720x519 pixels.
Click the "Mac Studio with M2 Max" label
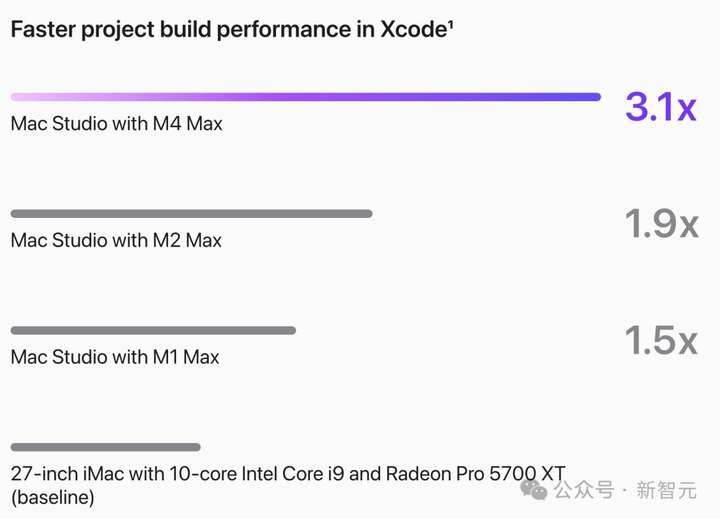[x=116, y=240]
